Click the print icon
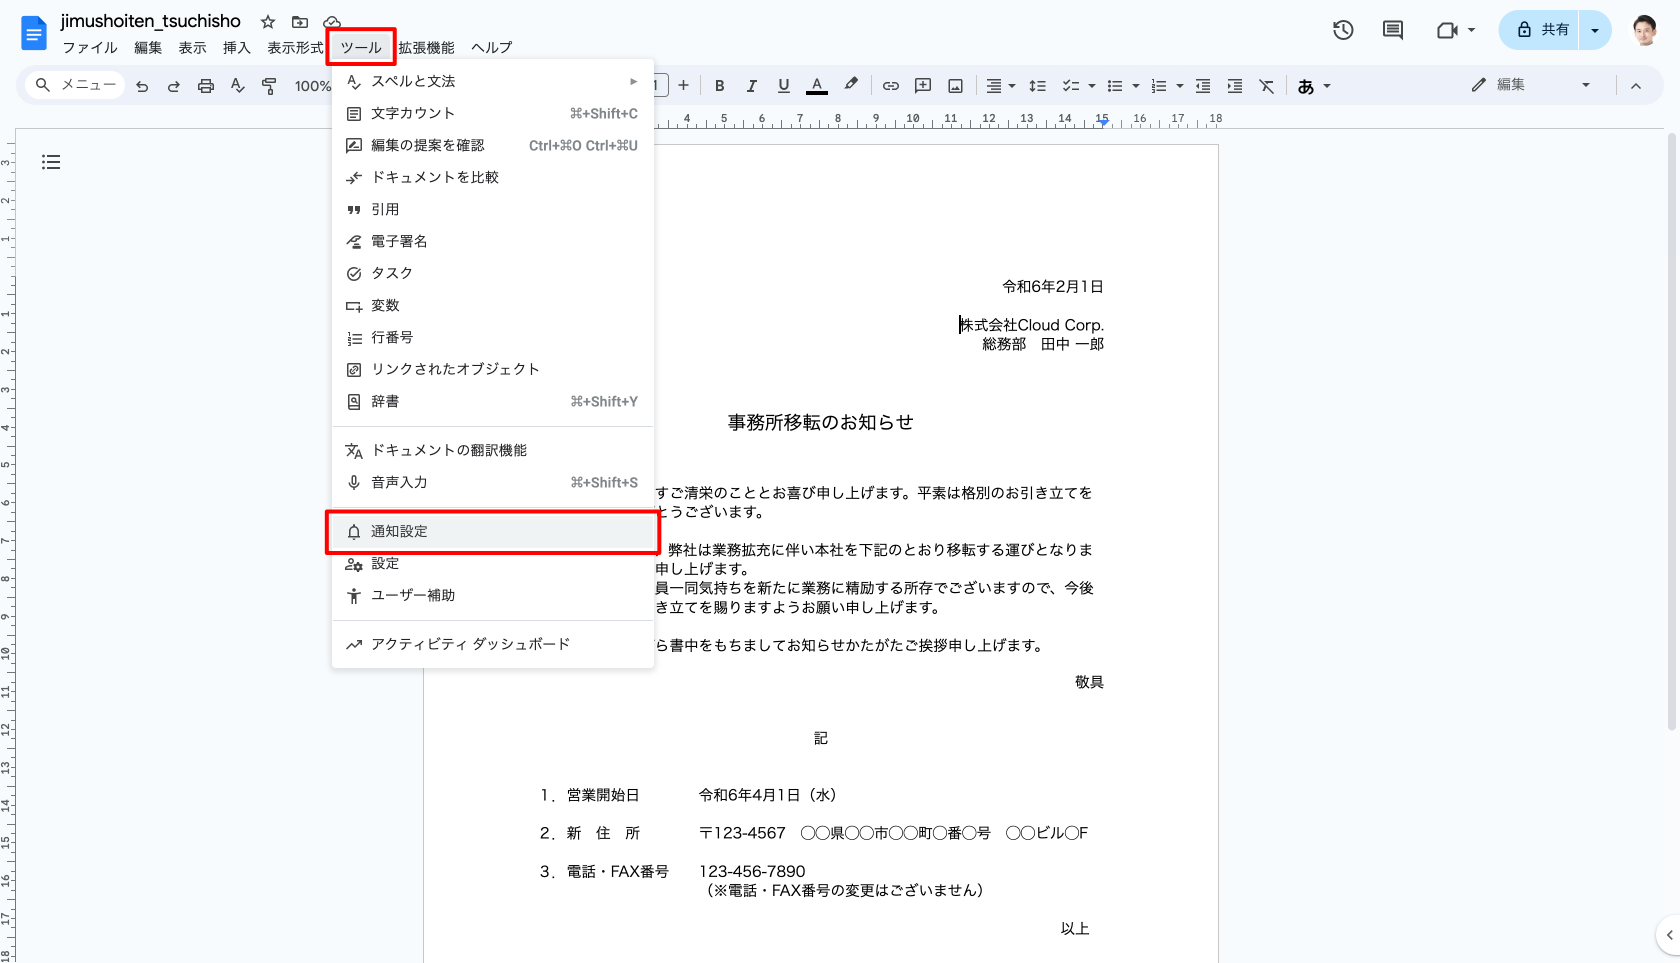Viewport: 1680px width, 963px height. tap(206, 86)
